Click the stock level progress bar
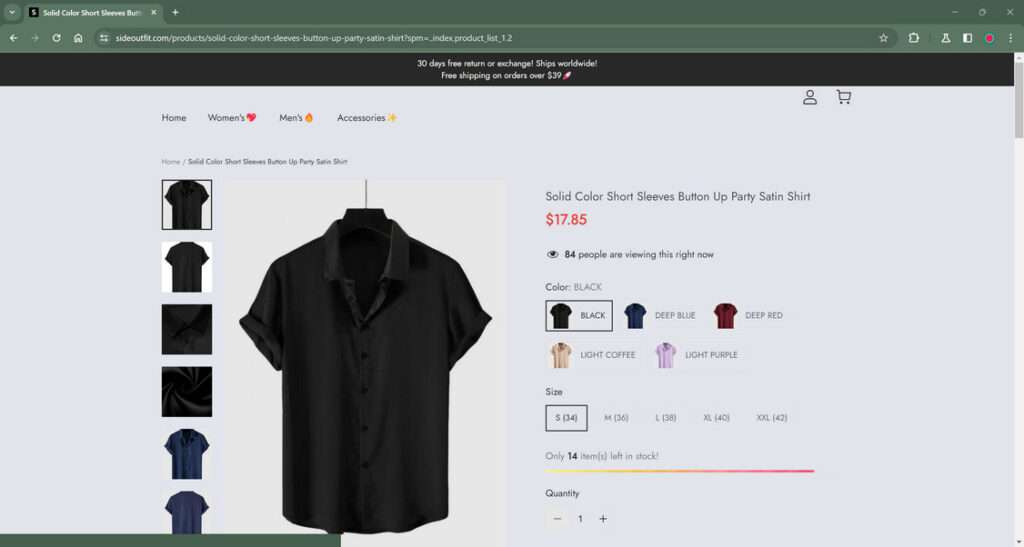 coord(679,471)
